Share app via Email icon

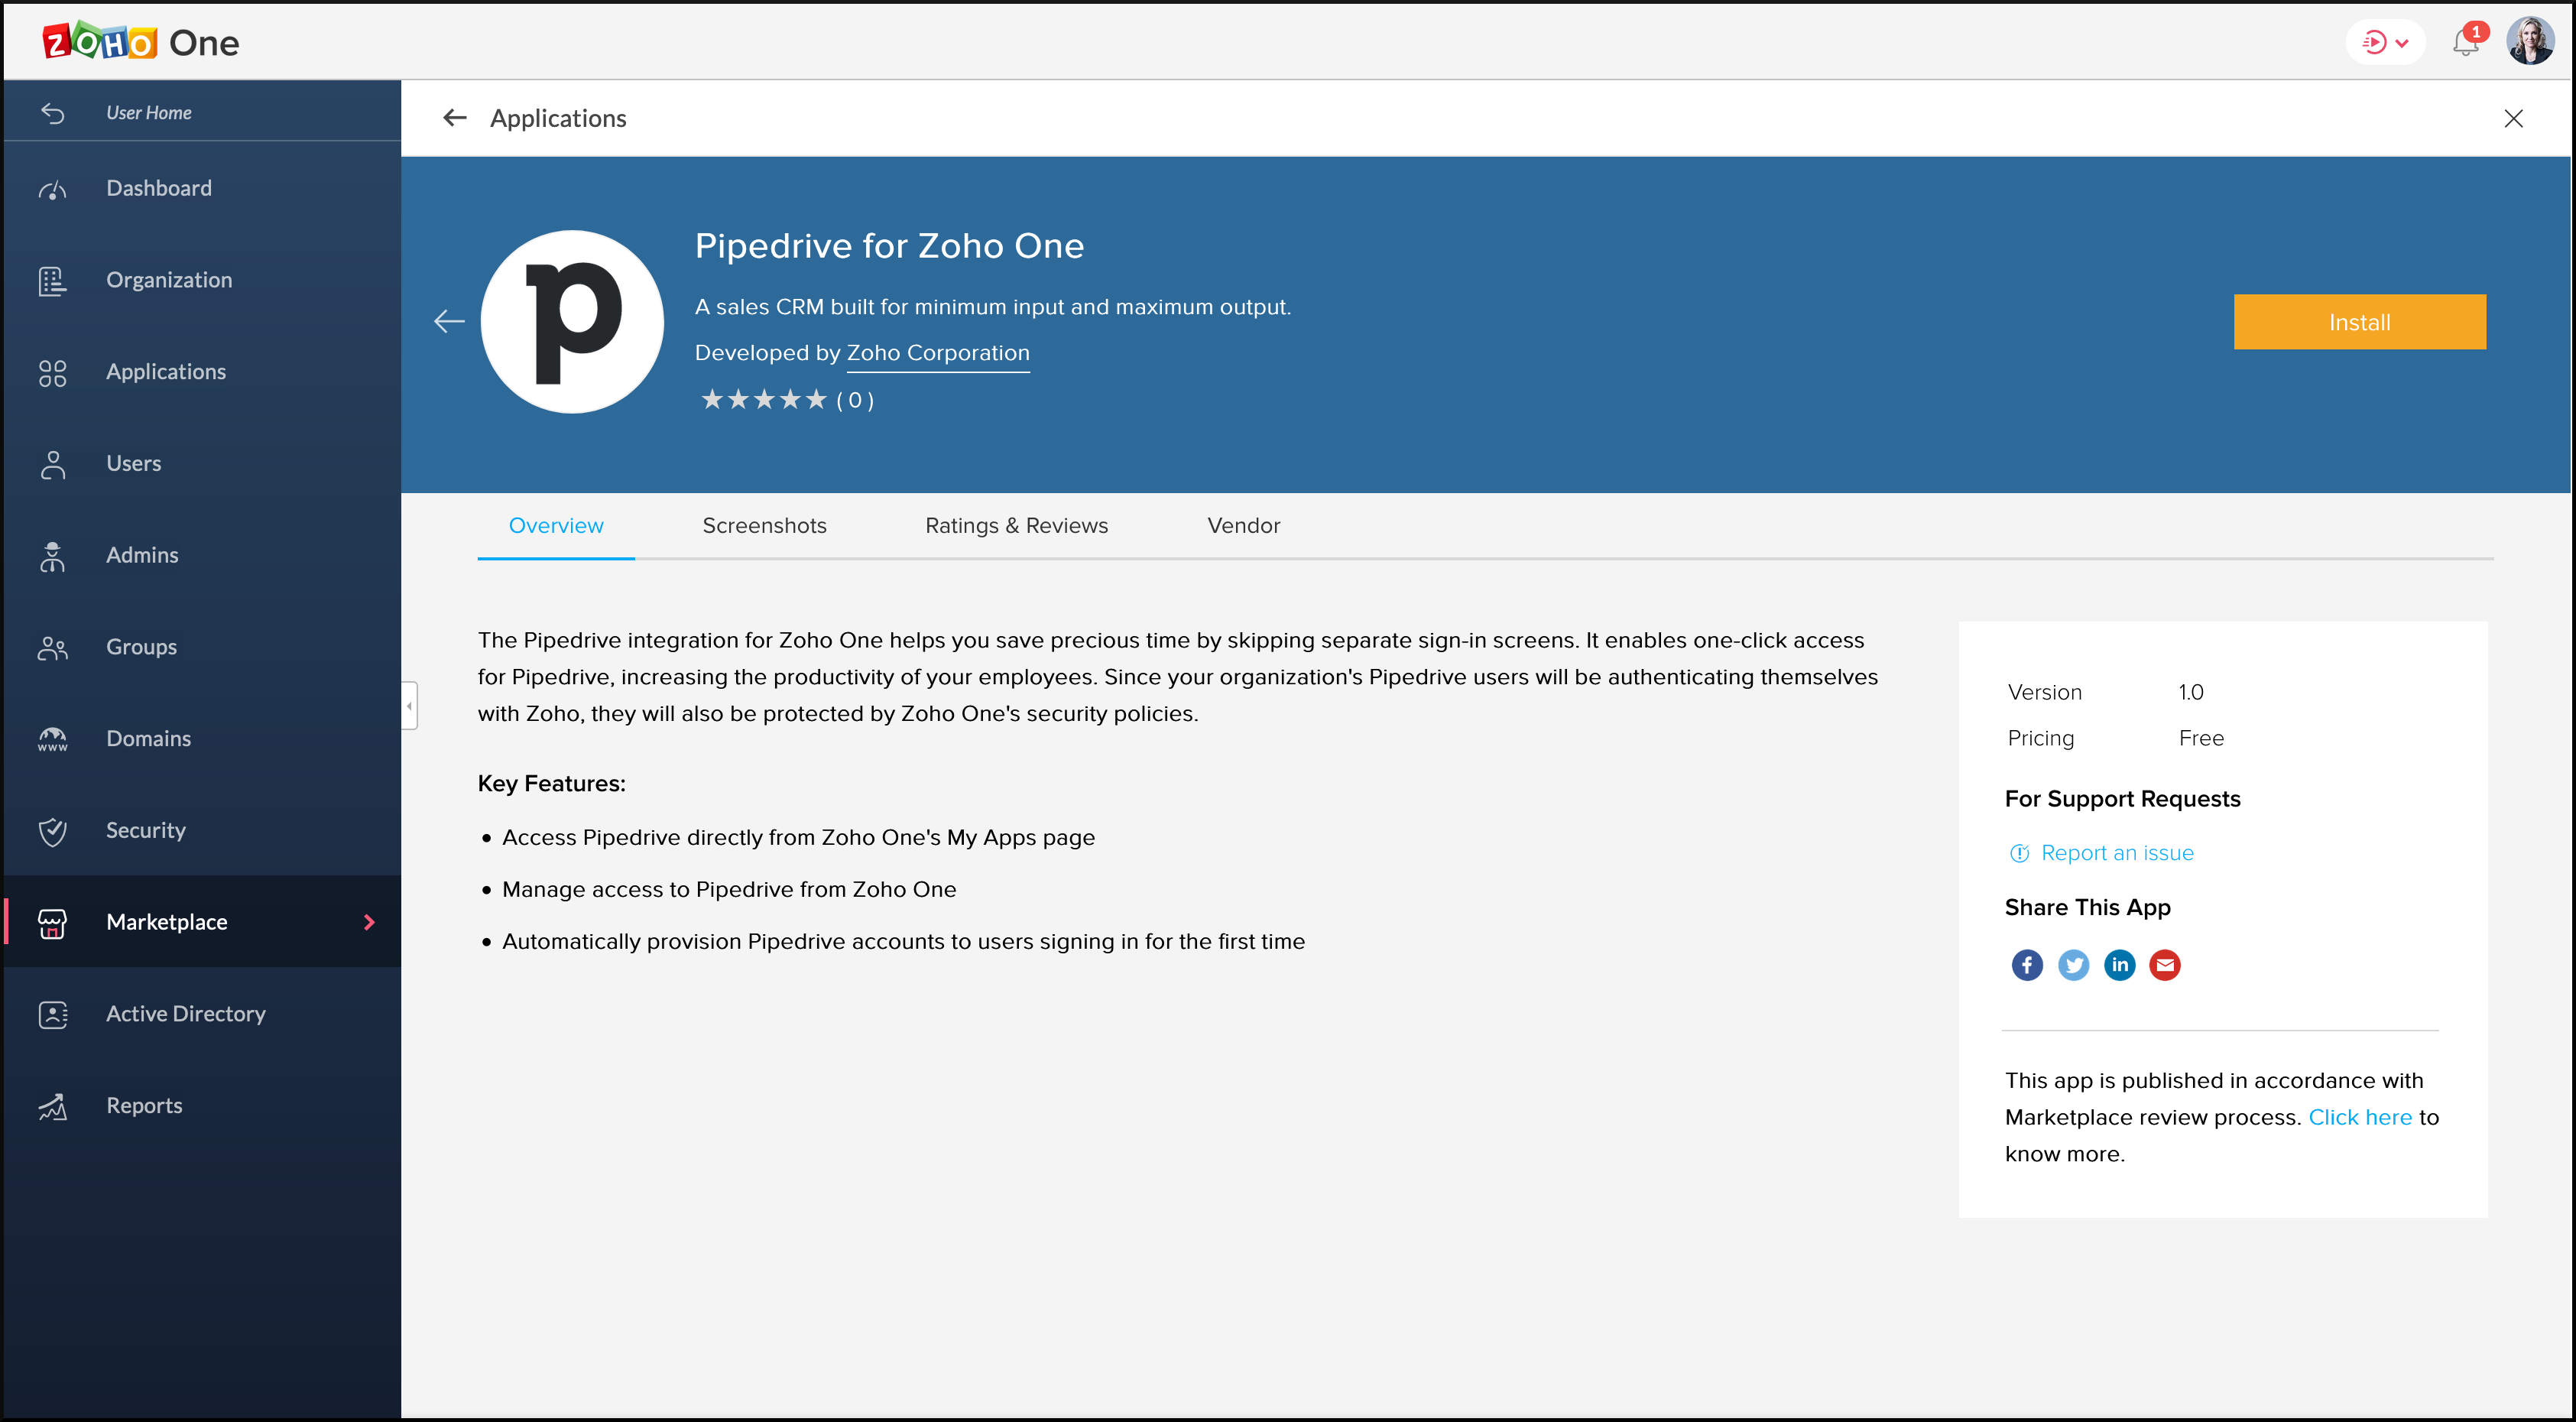click(x=2165, y=965)
